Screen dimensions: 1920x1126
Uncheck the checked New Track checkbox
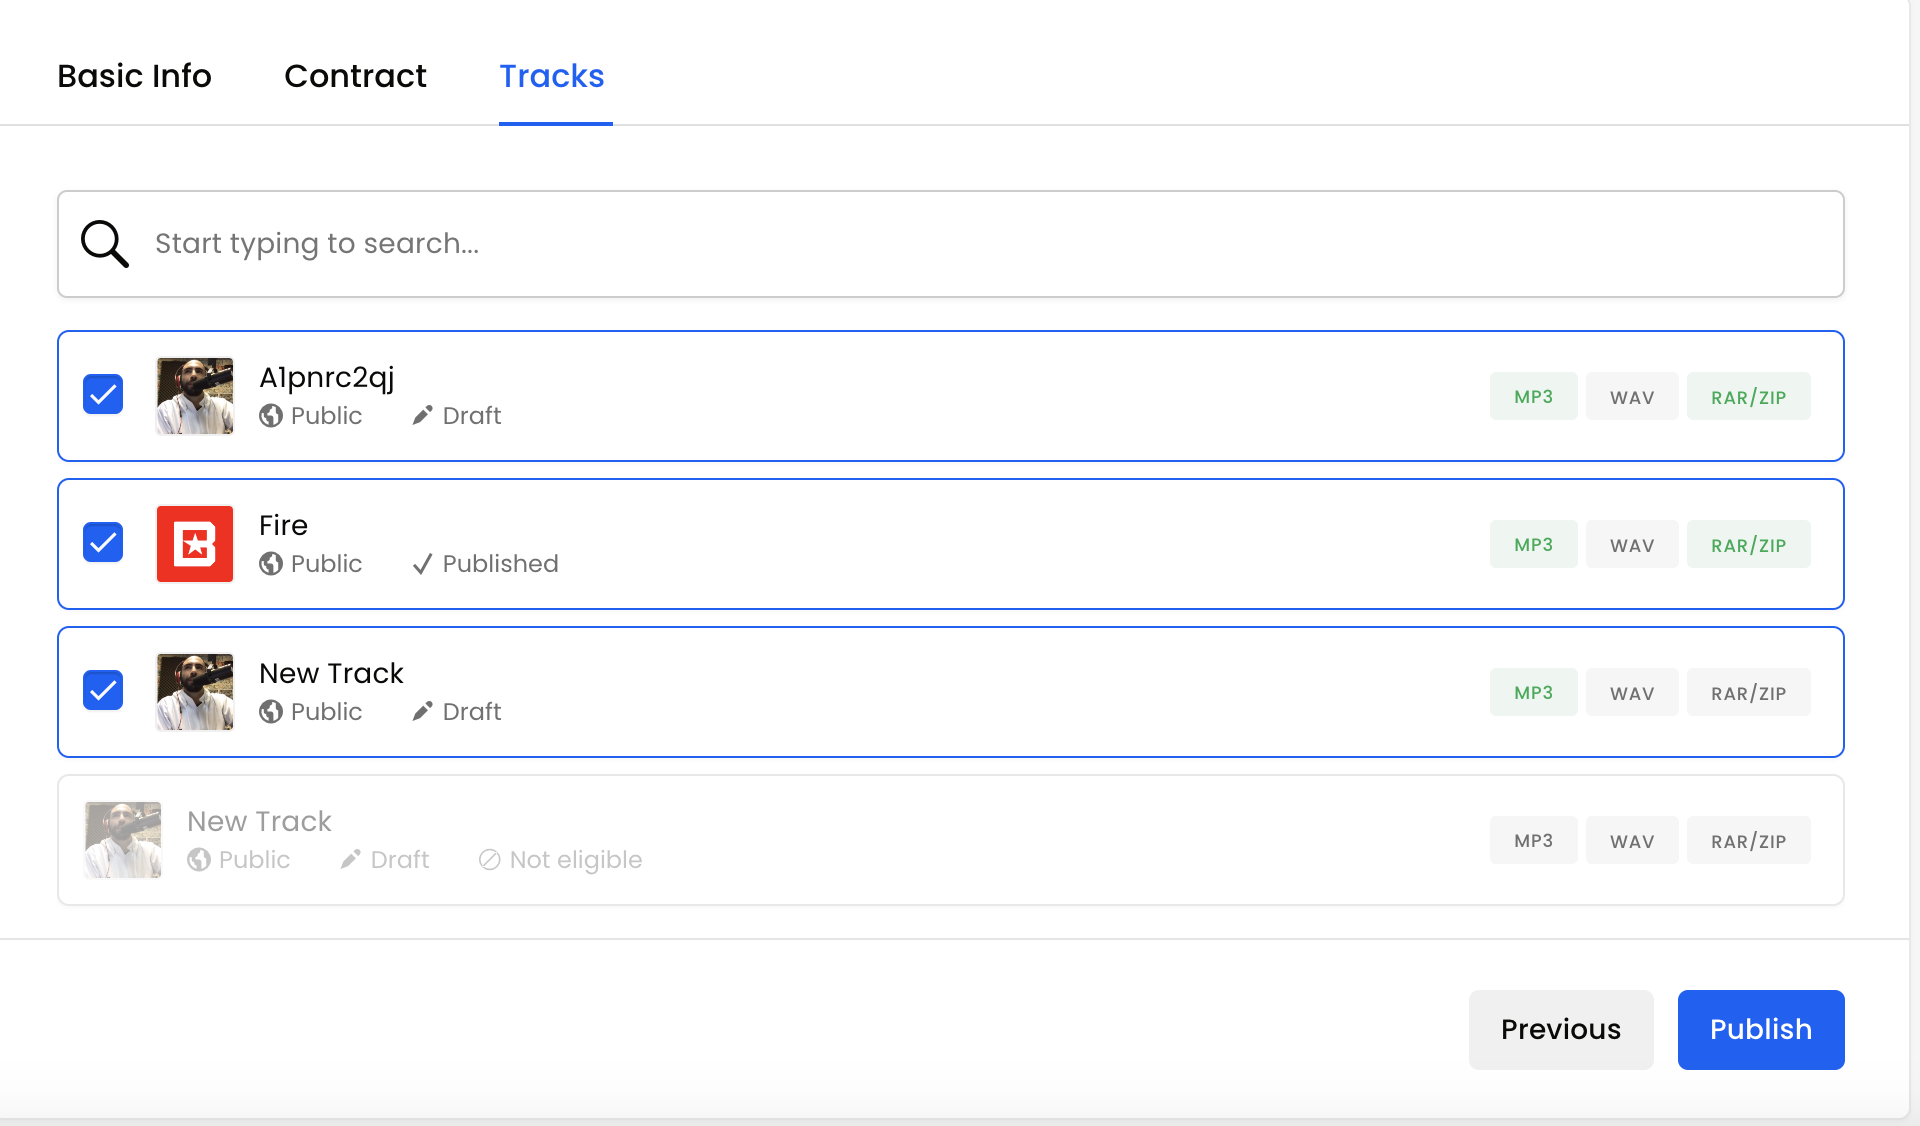tap(103, 690)
